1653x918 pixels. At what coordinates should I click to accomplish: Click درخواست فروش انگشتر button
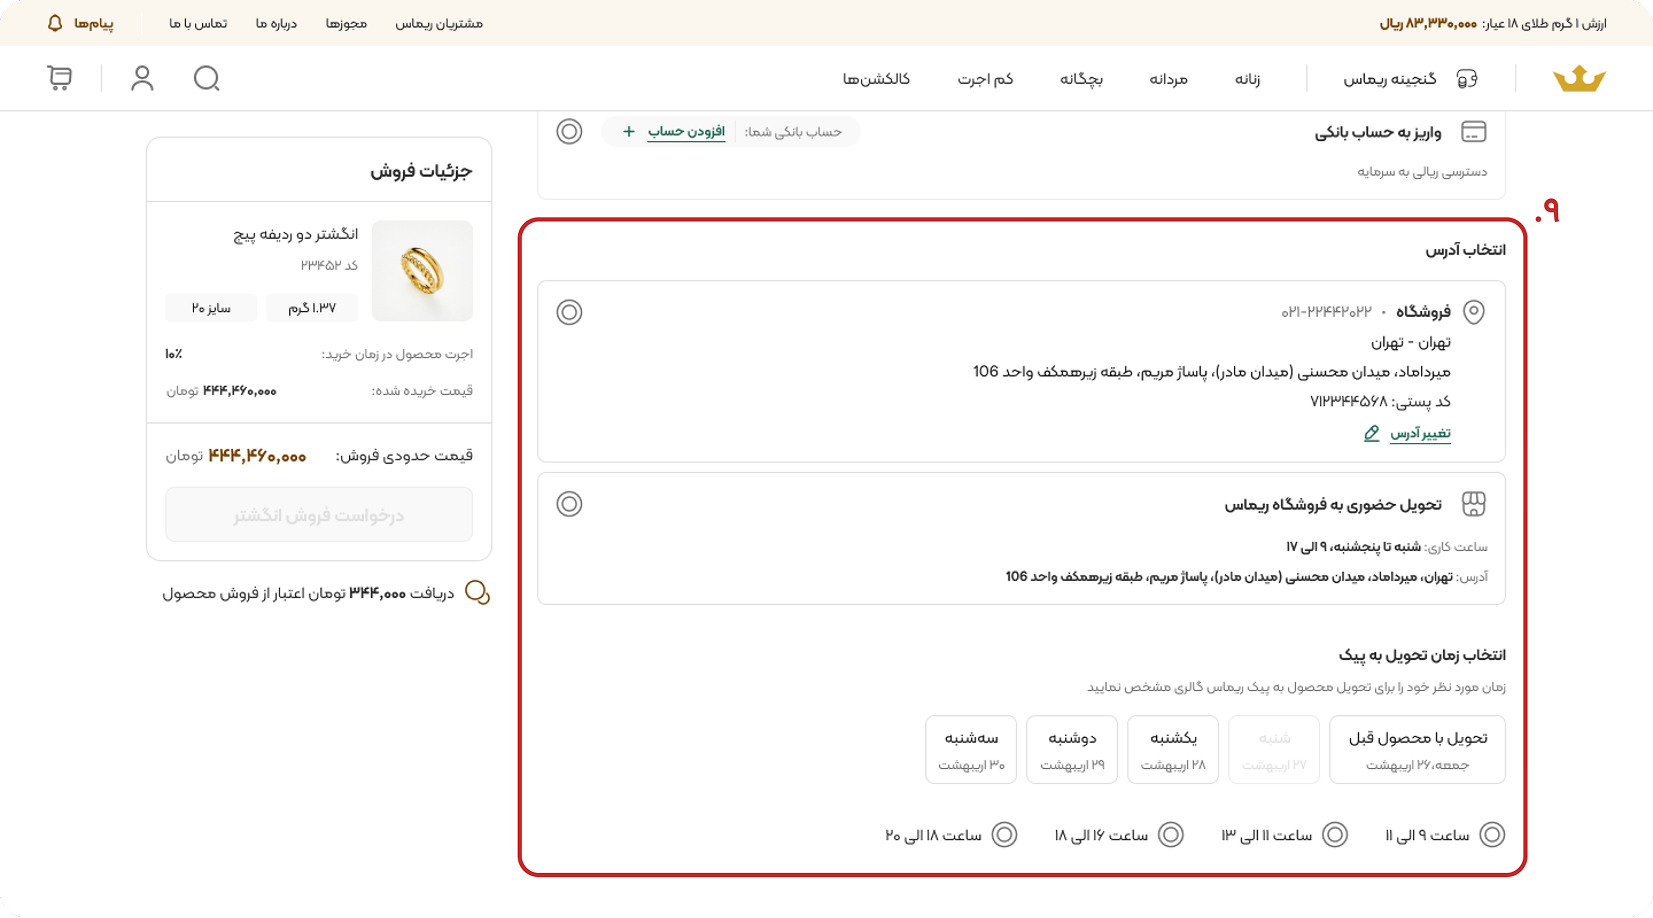[319, 515]
